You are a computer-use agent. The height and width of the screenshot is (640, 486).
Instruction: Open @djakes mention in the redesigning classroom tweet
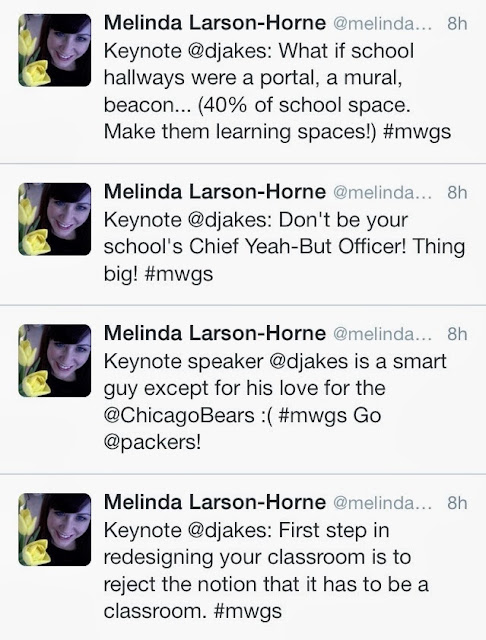point(230,531)
